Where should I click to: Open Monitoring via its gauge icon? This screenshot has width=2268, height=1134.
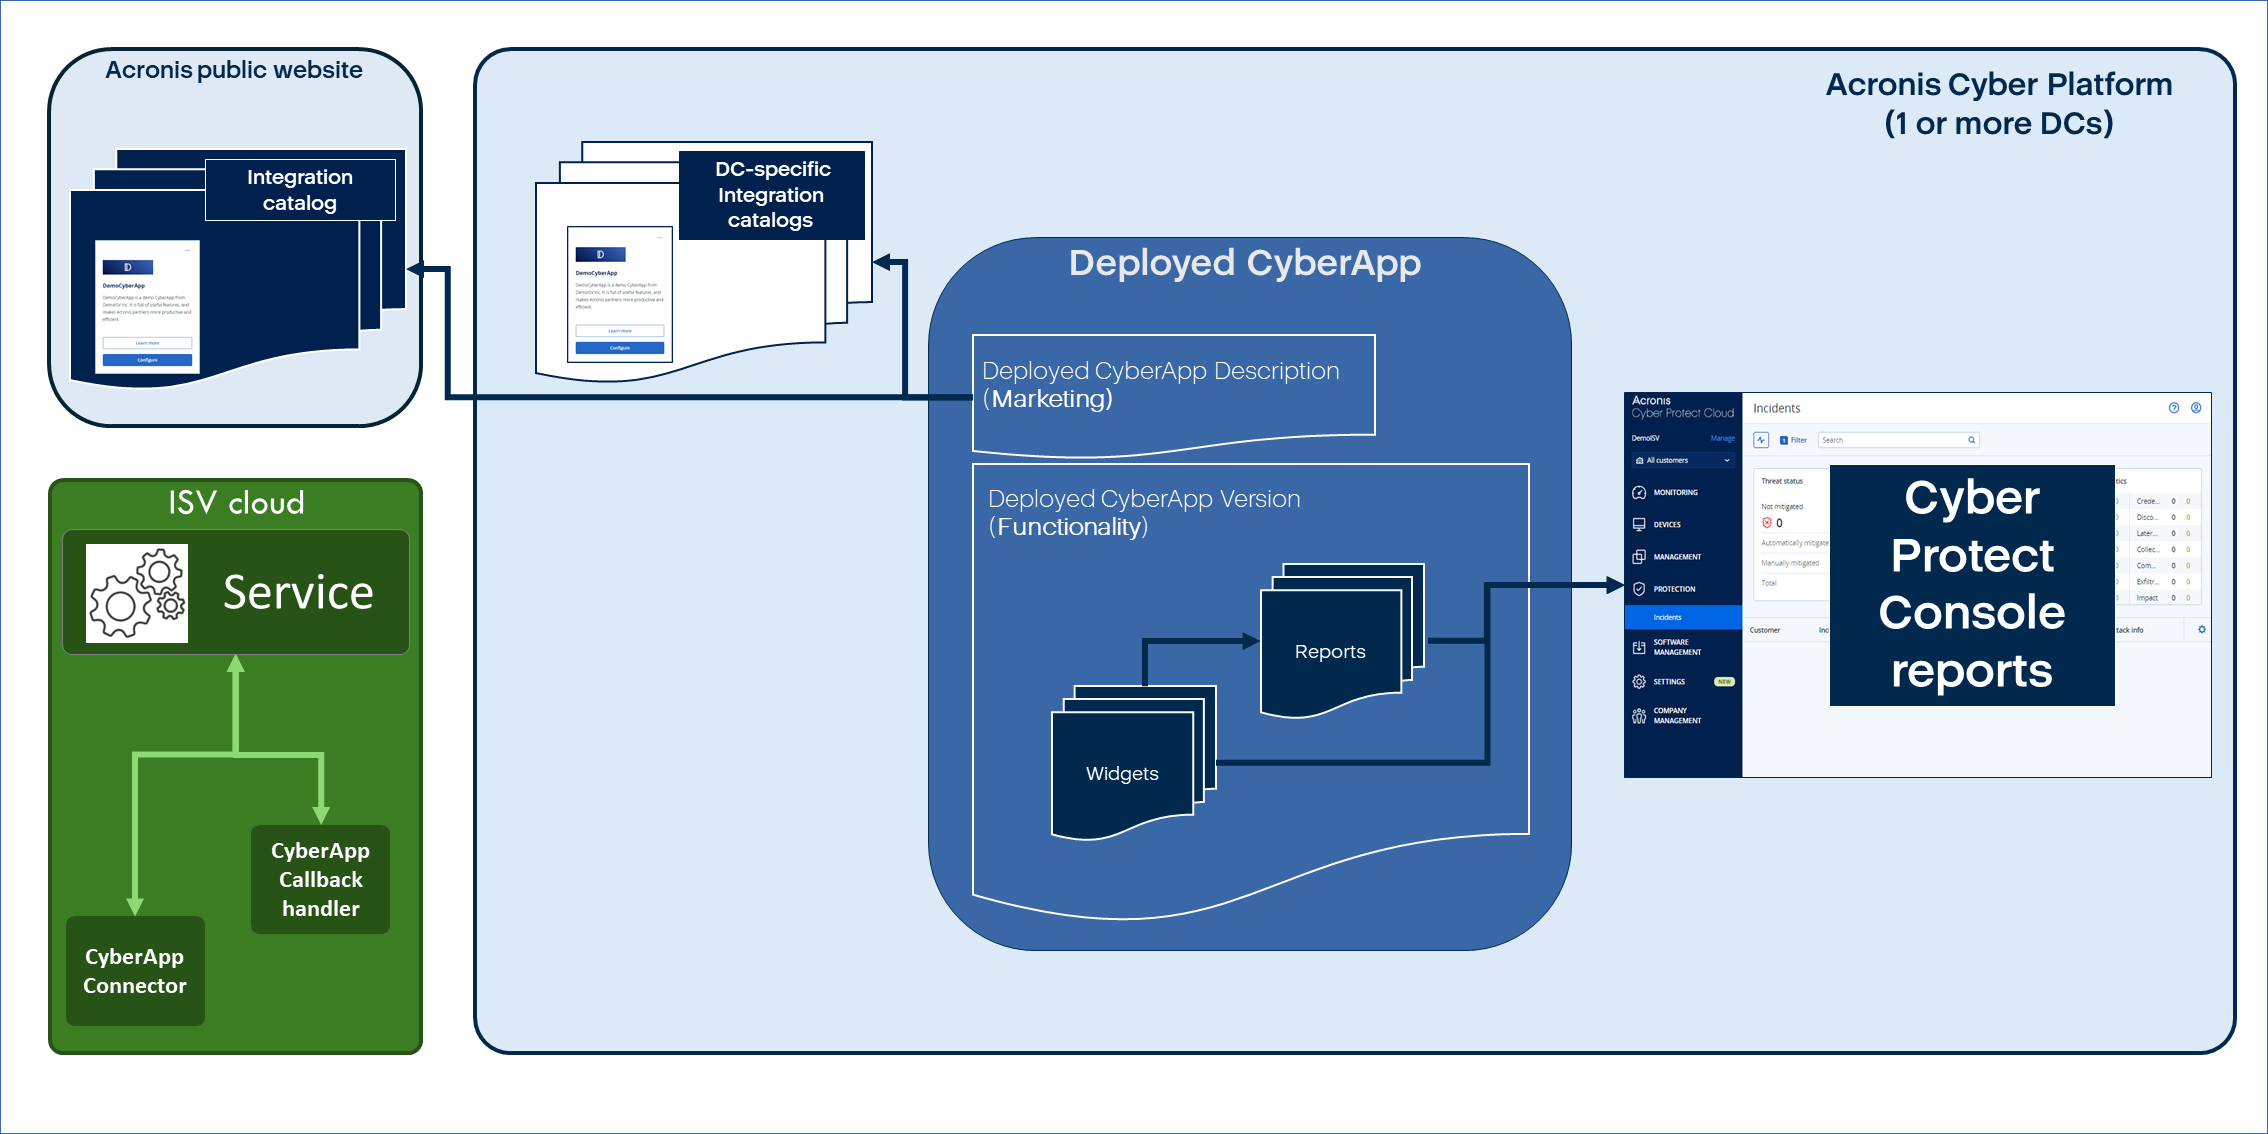pyautogui.click(x=1639, y=492)
